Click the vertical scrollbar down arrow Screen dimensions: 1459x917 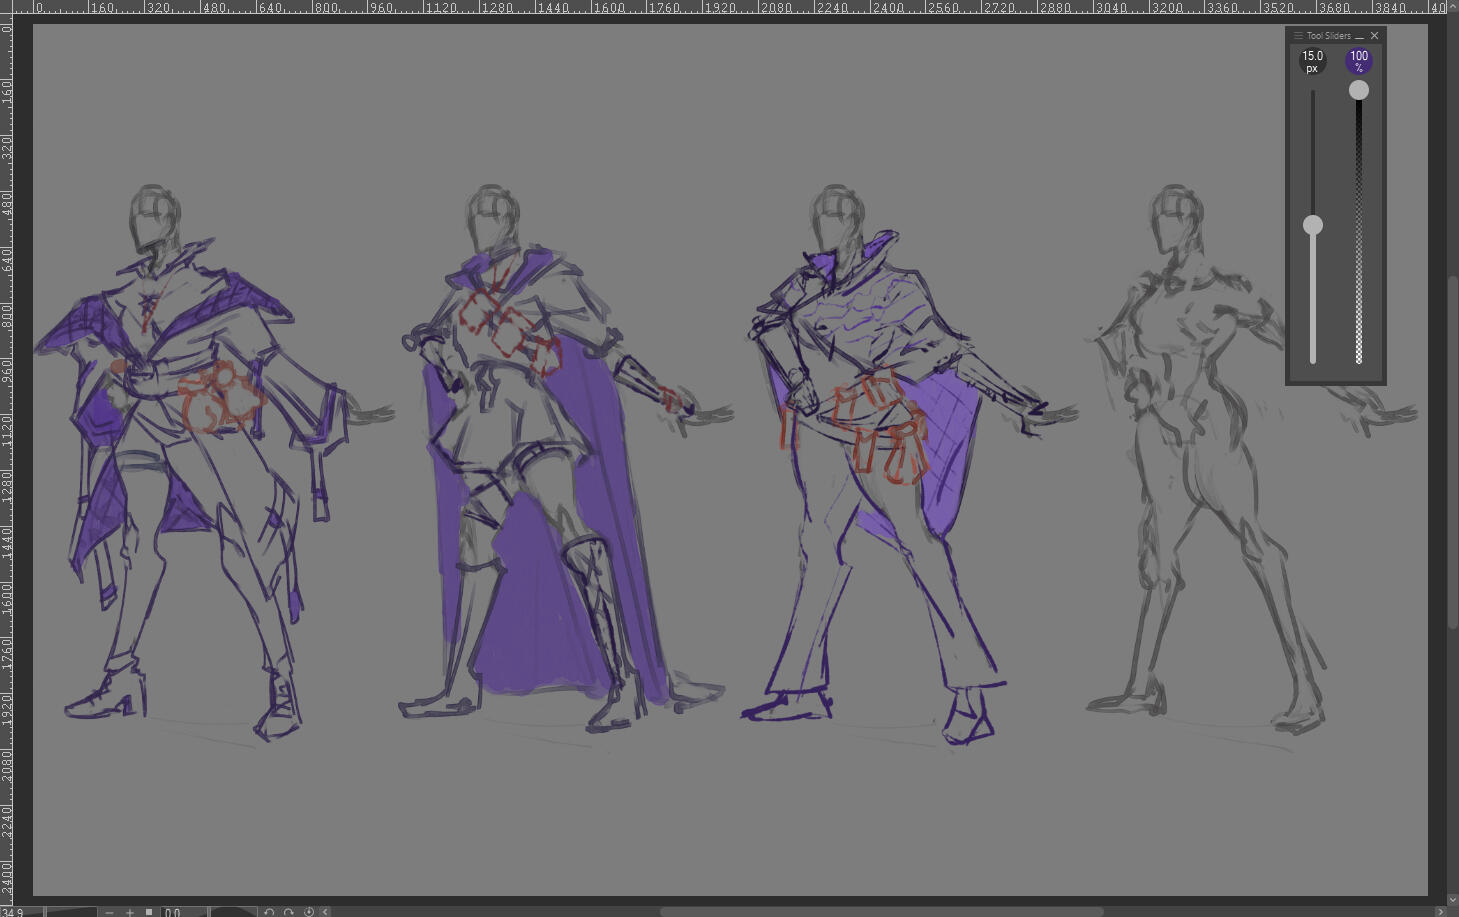(1453, 899)
